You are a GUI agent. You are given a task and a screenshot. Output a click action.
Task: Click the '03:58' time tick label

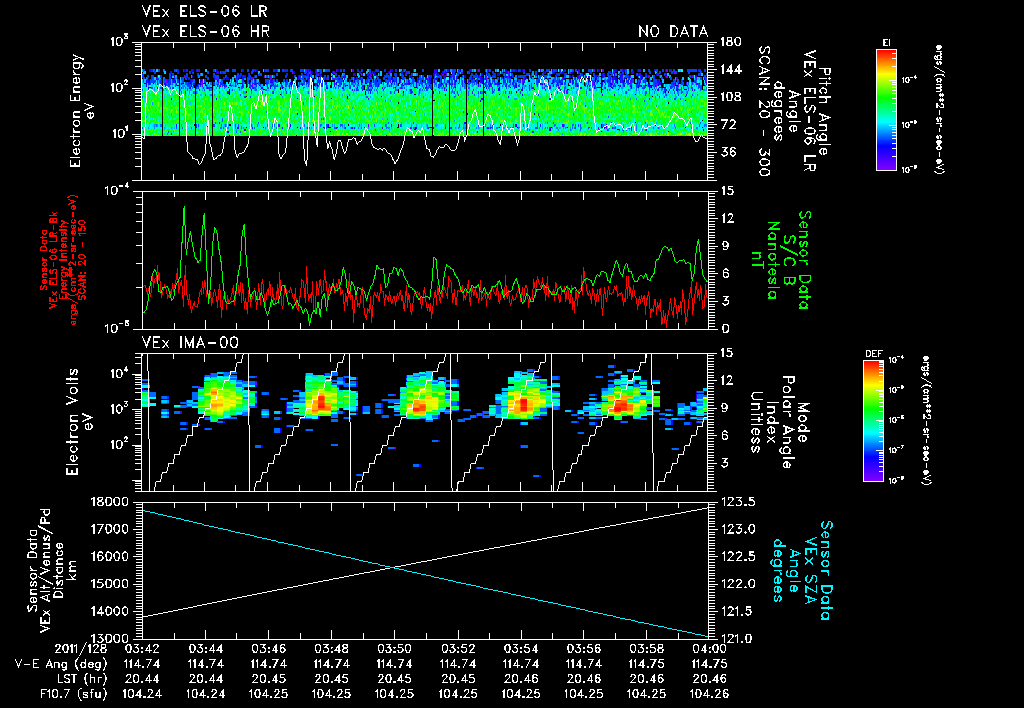(647, 649)
